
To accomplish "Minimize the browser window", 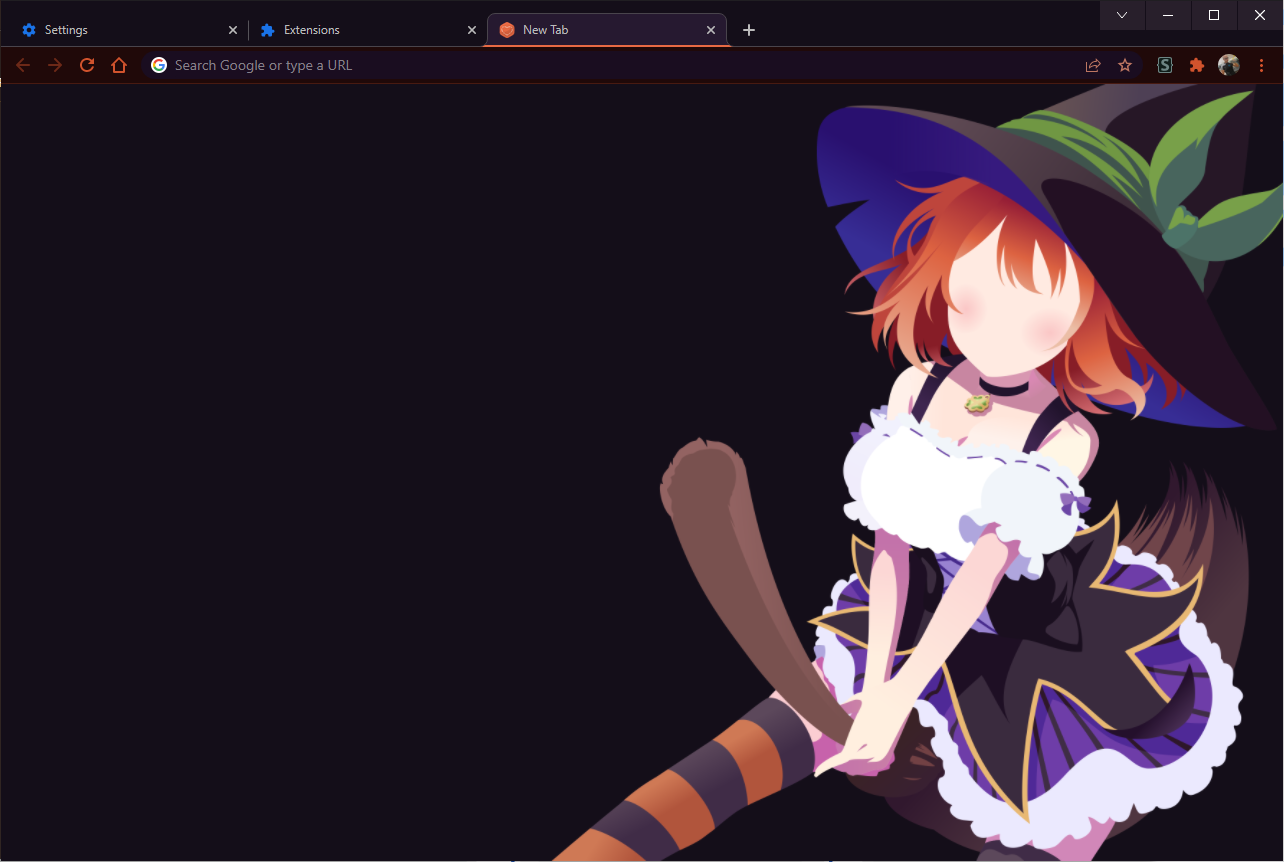I will pyautogui.click(x=1168, y=15).
